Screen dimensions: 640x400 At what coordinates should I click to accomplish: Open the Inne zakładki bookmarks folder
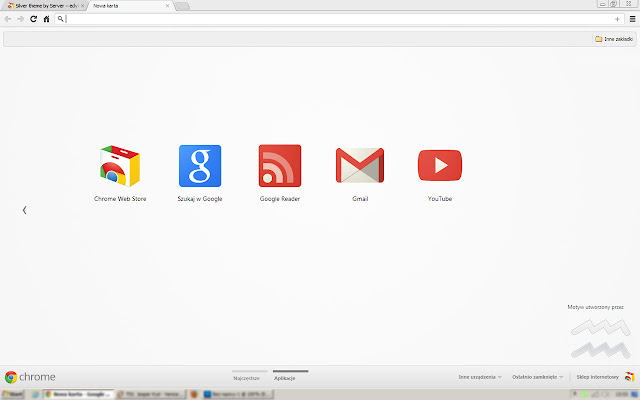(x=614, y=39)
